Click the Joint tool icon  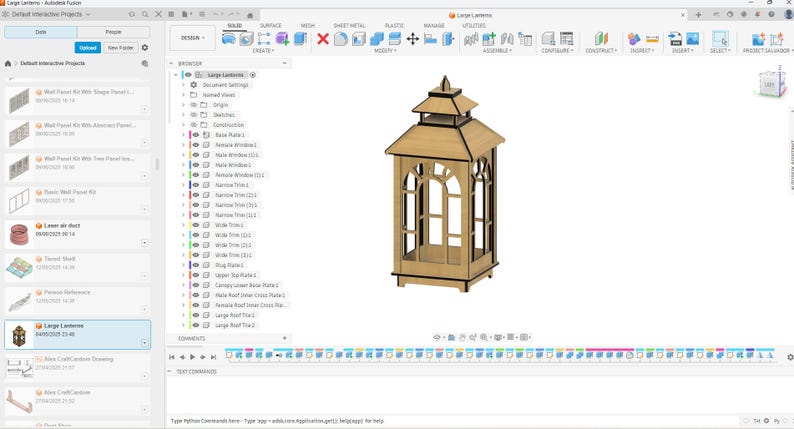pyautogui.click(x=507, y=38)
